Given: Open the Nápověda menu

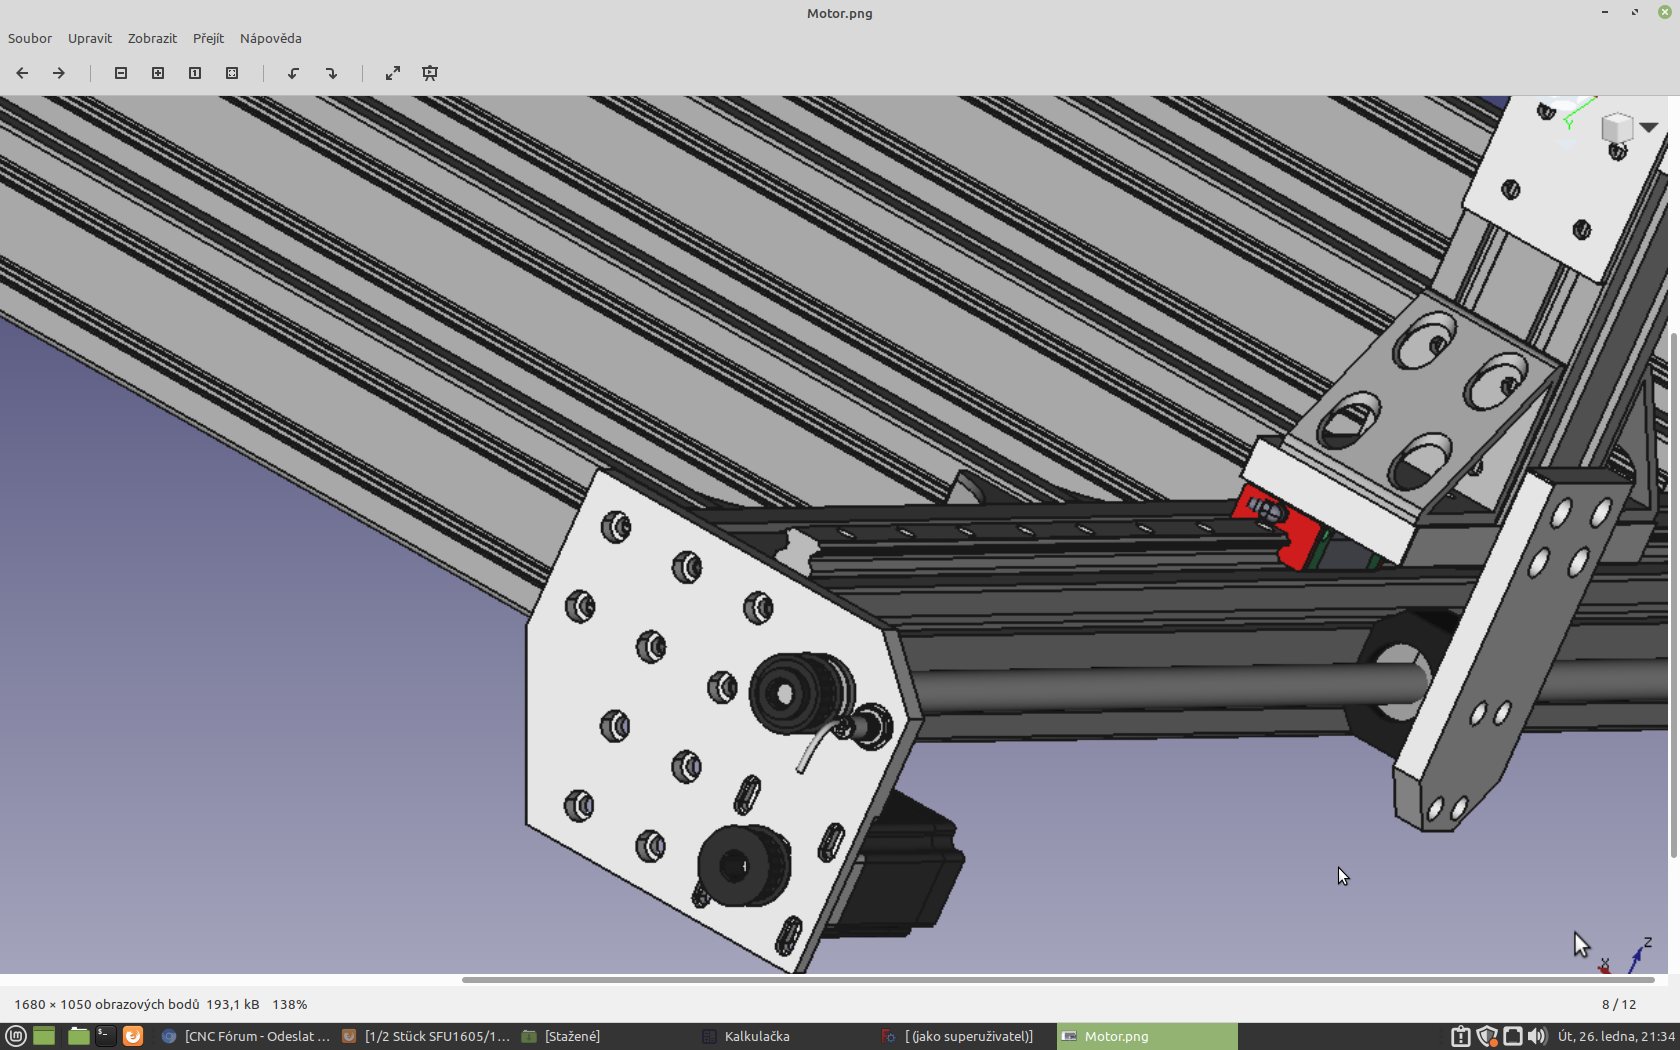Looking at the screenshot, I should pyautogui.click(x=270, y=38).
